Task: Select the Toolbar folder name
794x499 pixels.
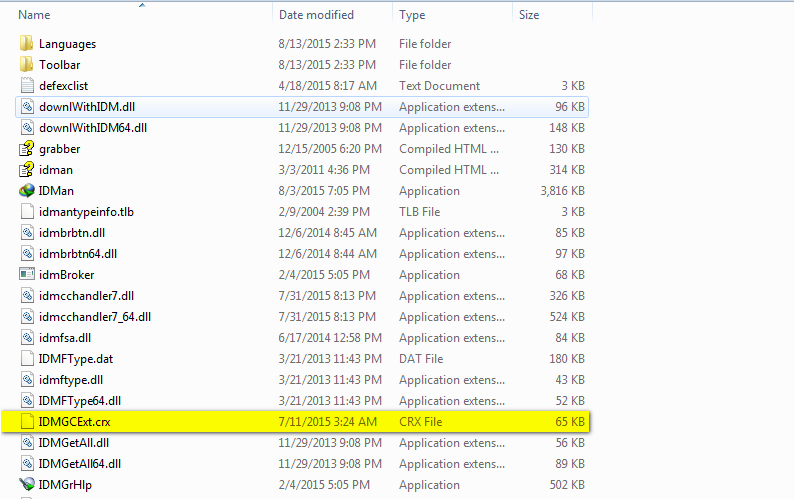Action: (60, 65)
